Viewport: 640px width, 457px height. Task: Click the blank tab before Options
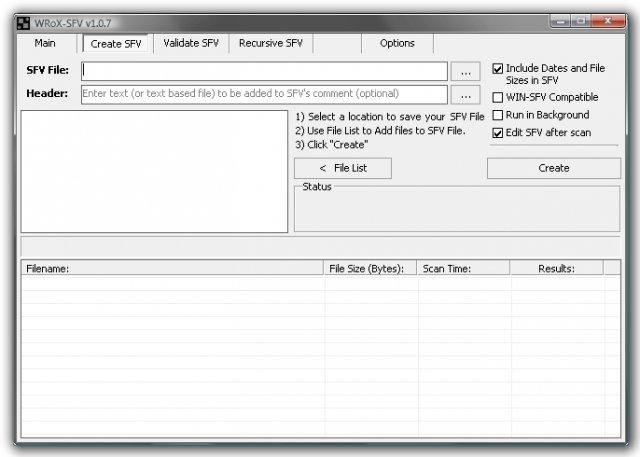click(x=337, y=43)
